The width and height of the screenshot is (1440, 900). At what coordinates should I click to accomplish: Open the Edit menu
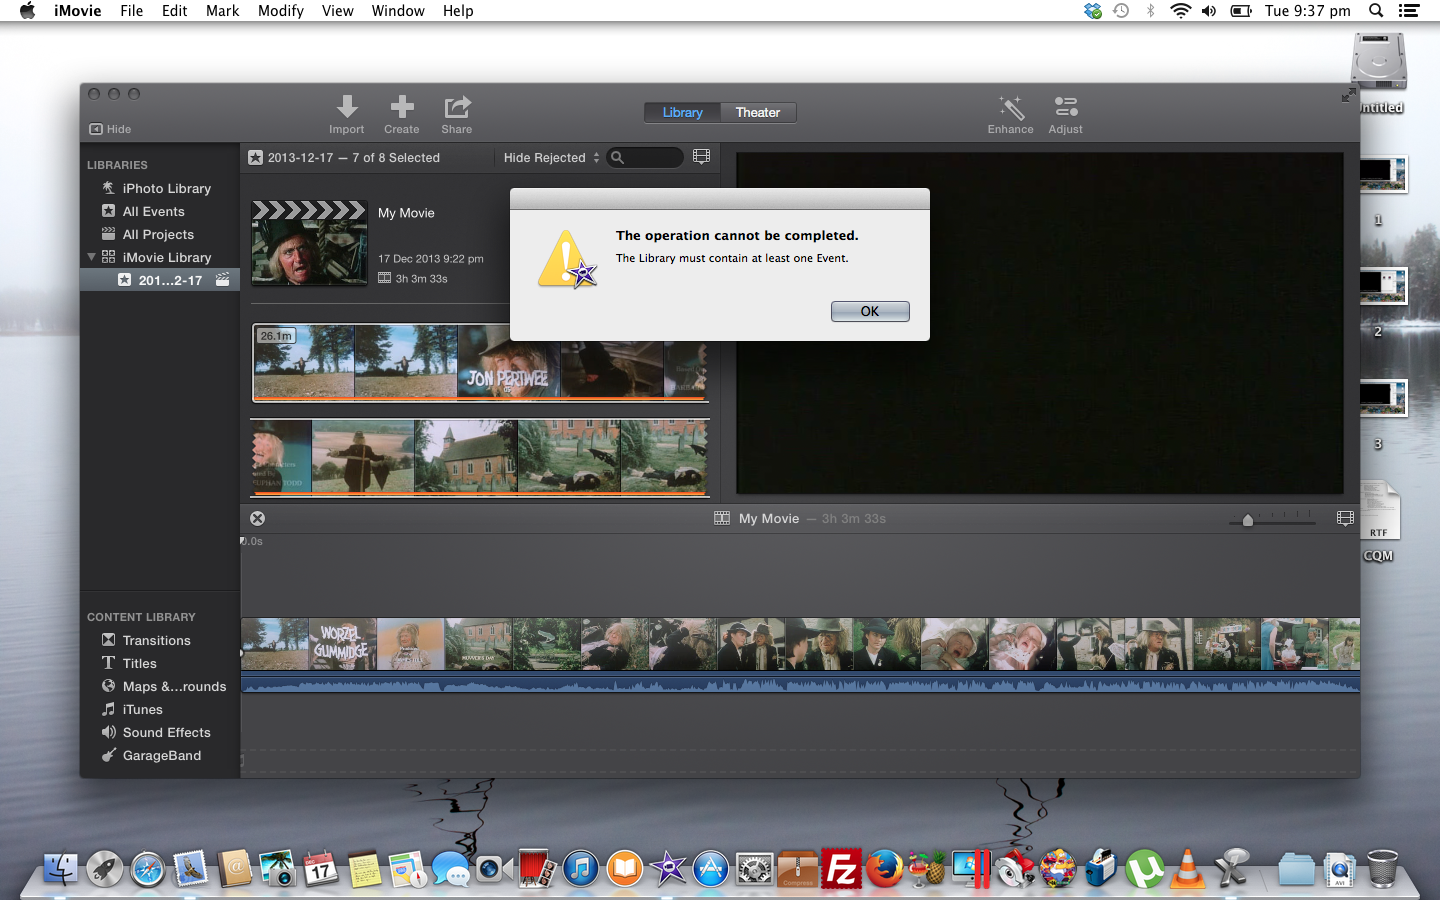175,11
